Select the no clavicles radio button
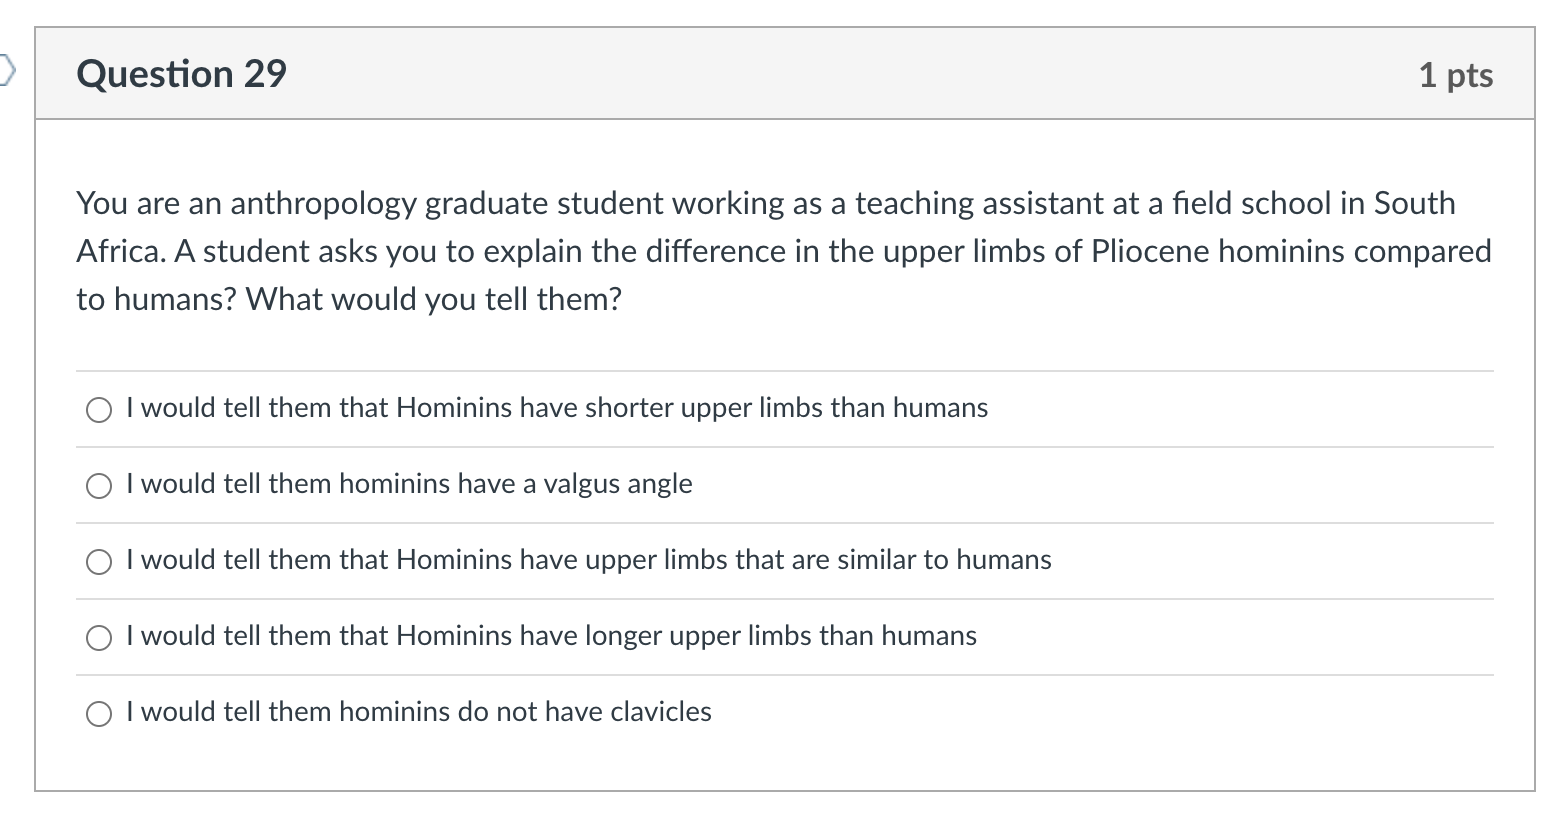This screenshot has width=1562, height=826. [x=98, y=714]
